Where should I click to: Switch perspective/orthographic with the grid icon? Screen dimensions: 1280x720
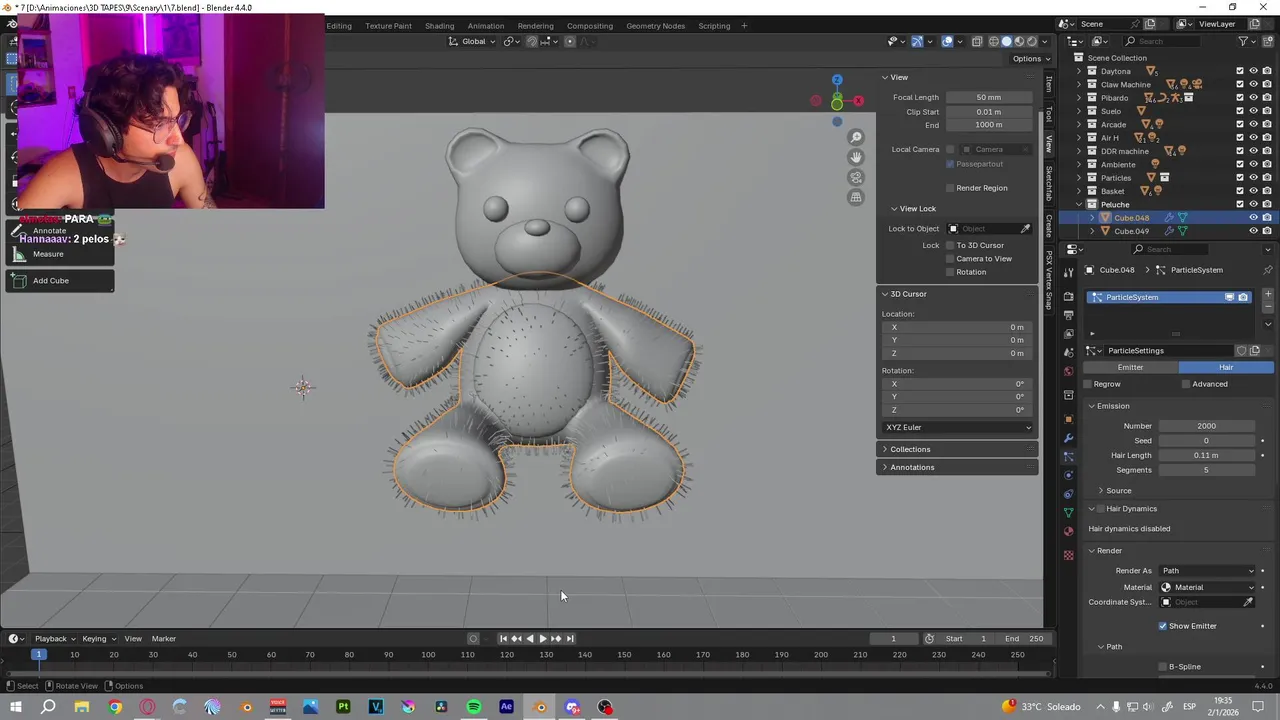pyautogui.click(x=856, y=197)
